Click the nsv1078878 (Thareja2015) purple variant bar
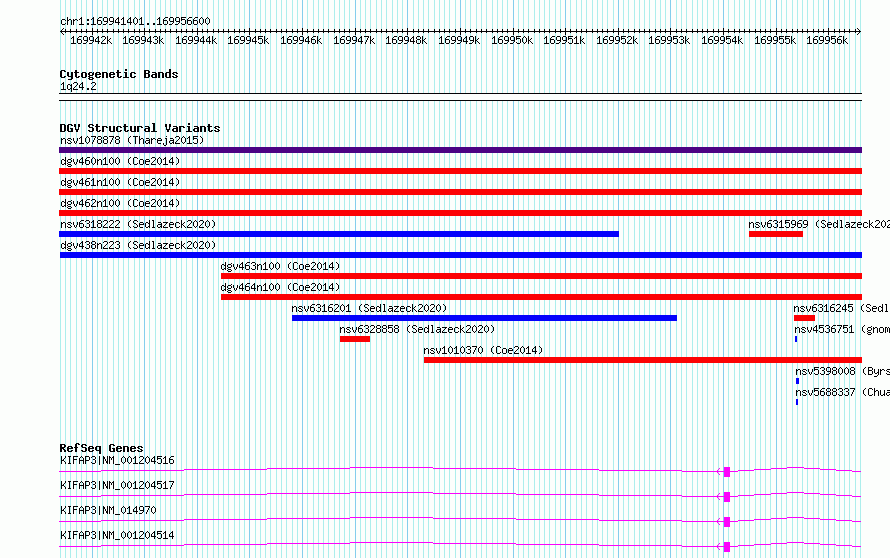 [x=460, y=150]
